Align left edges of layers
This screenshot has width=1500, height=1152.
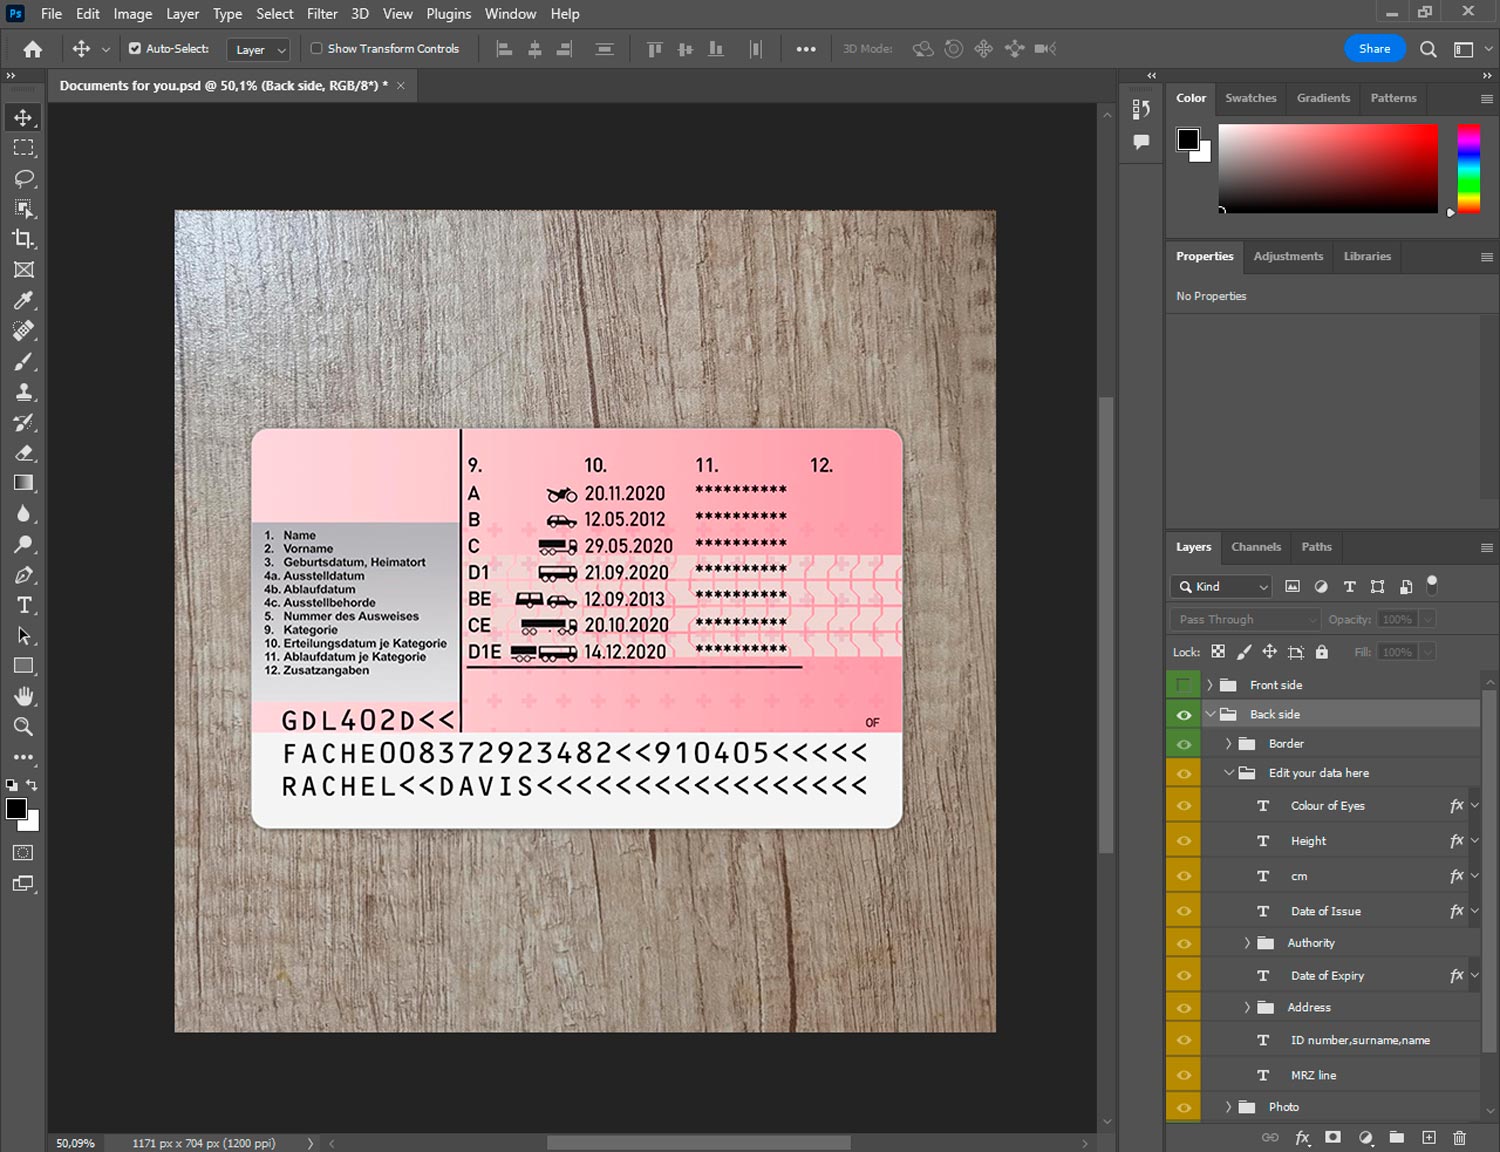click(x=504, y=49)
